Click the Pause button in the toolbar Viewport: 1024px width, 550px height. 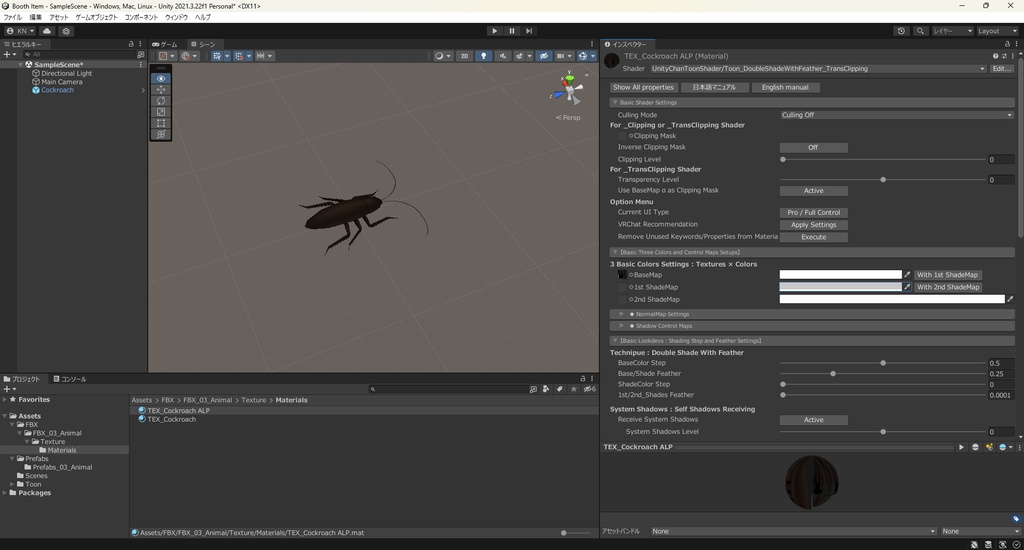[512, 31]
